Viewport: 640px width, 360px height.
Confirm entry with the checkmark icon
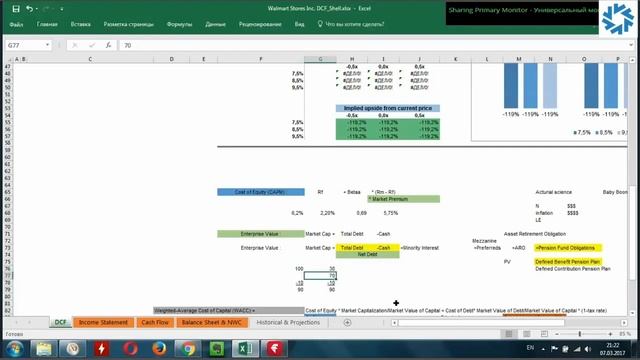(x=92, y=45)
